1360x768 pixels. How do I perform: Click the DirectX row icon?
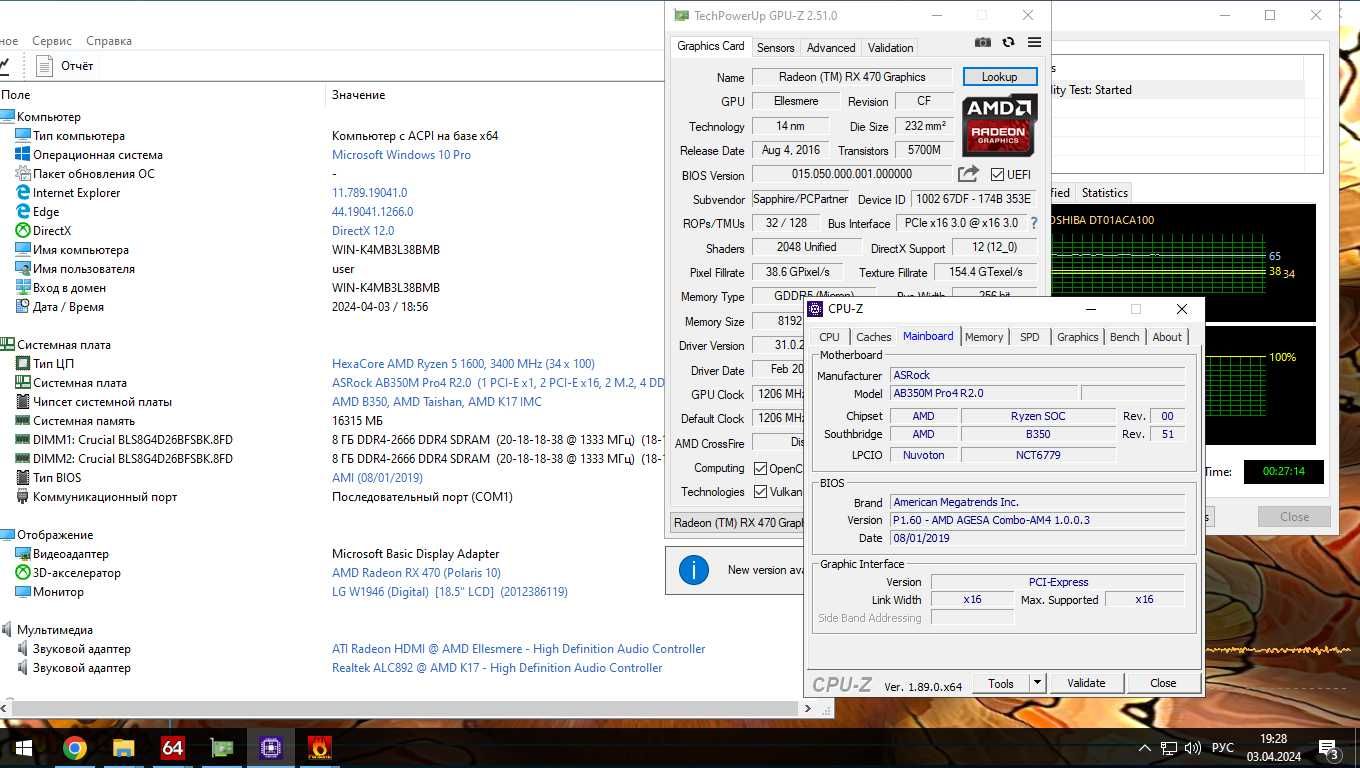(x=23, y=231)
